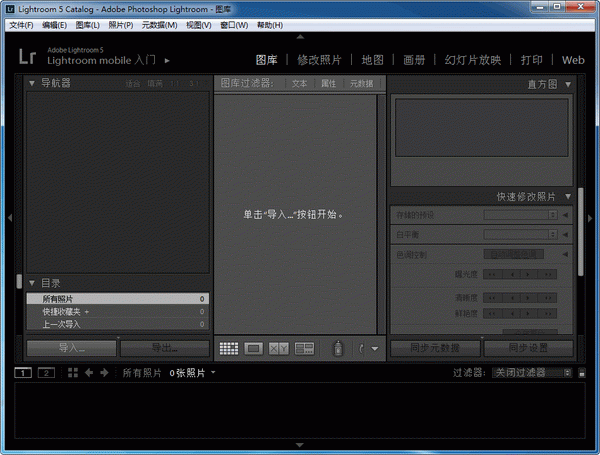Collapse the 导航器 navigator panel
The width and height of the screenshot is (600, 455).
[x=32, y=83]
